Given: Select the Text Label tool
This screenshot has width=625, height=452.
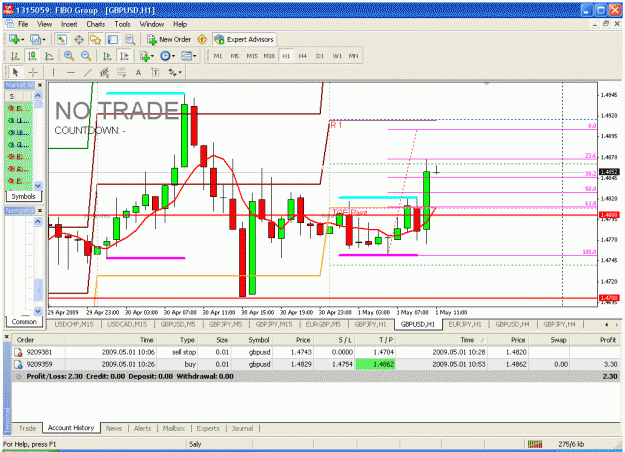Looking at the screenshot, I should click(x=155, y=73).
